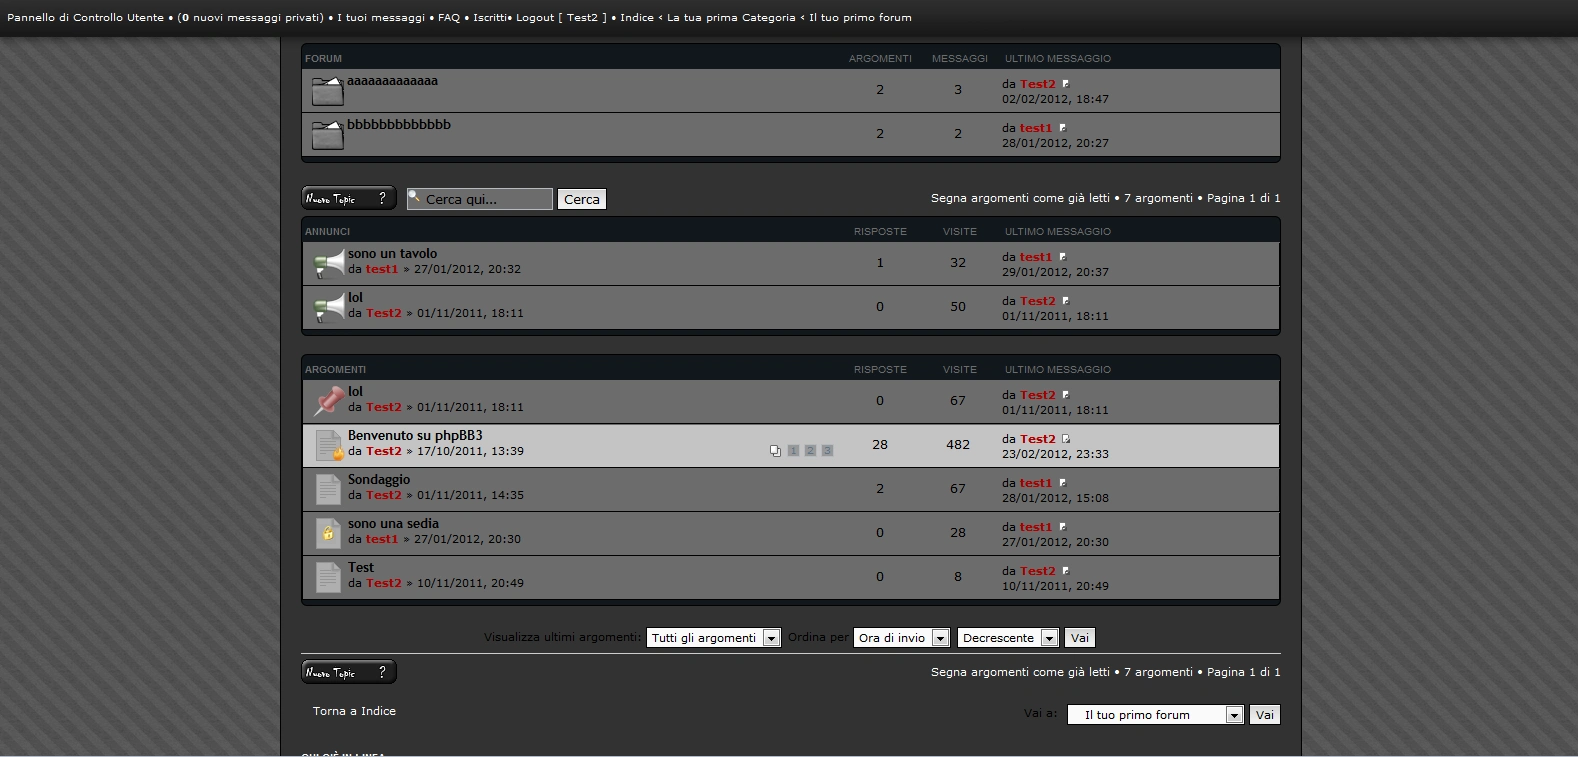Click the locked topic icon for 'sono una sedia'
The image size is (1578, 757).
328,533
